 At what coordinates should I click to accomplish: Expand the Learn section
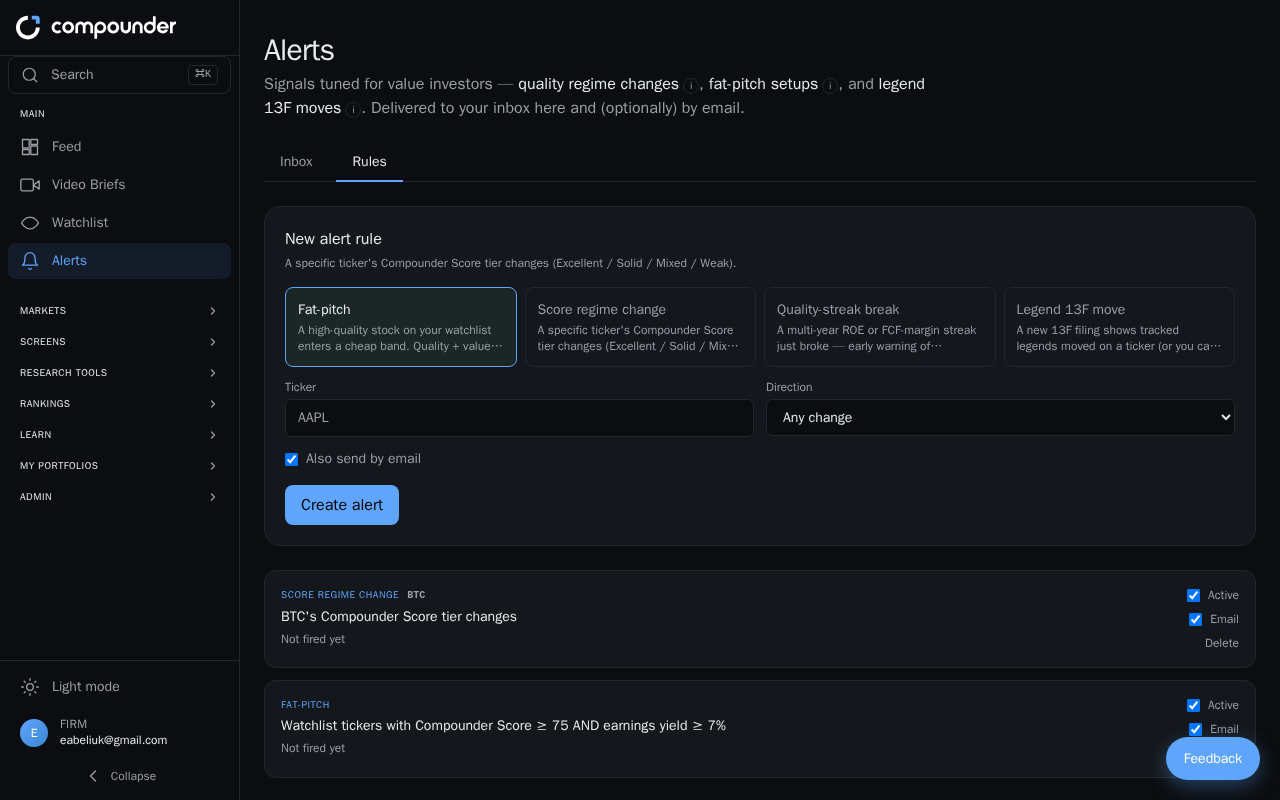pos(119,435)
